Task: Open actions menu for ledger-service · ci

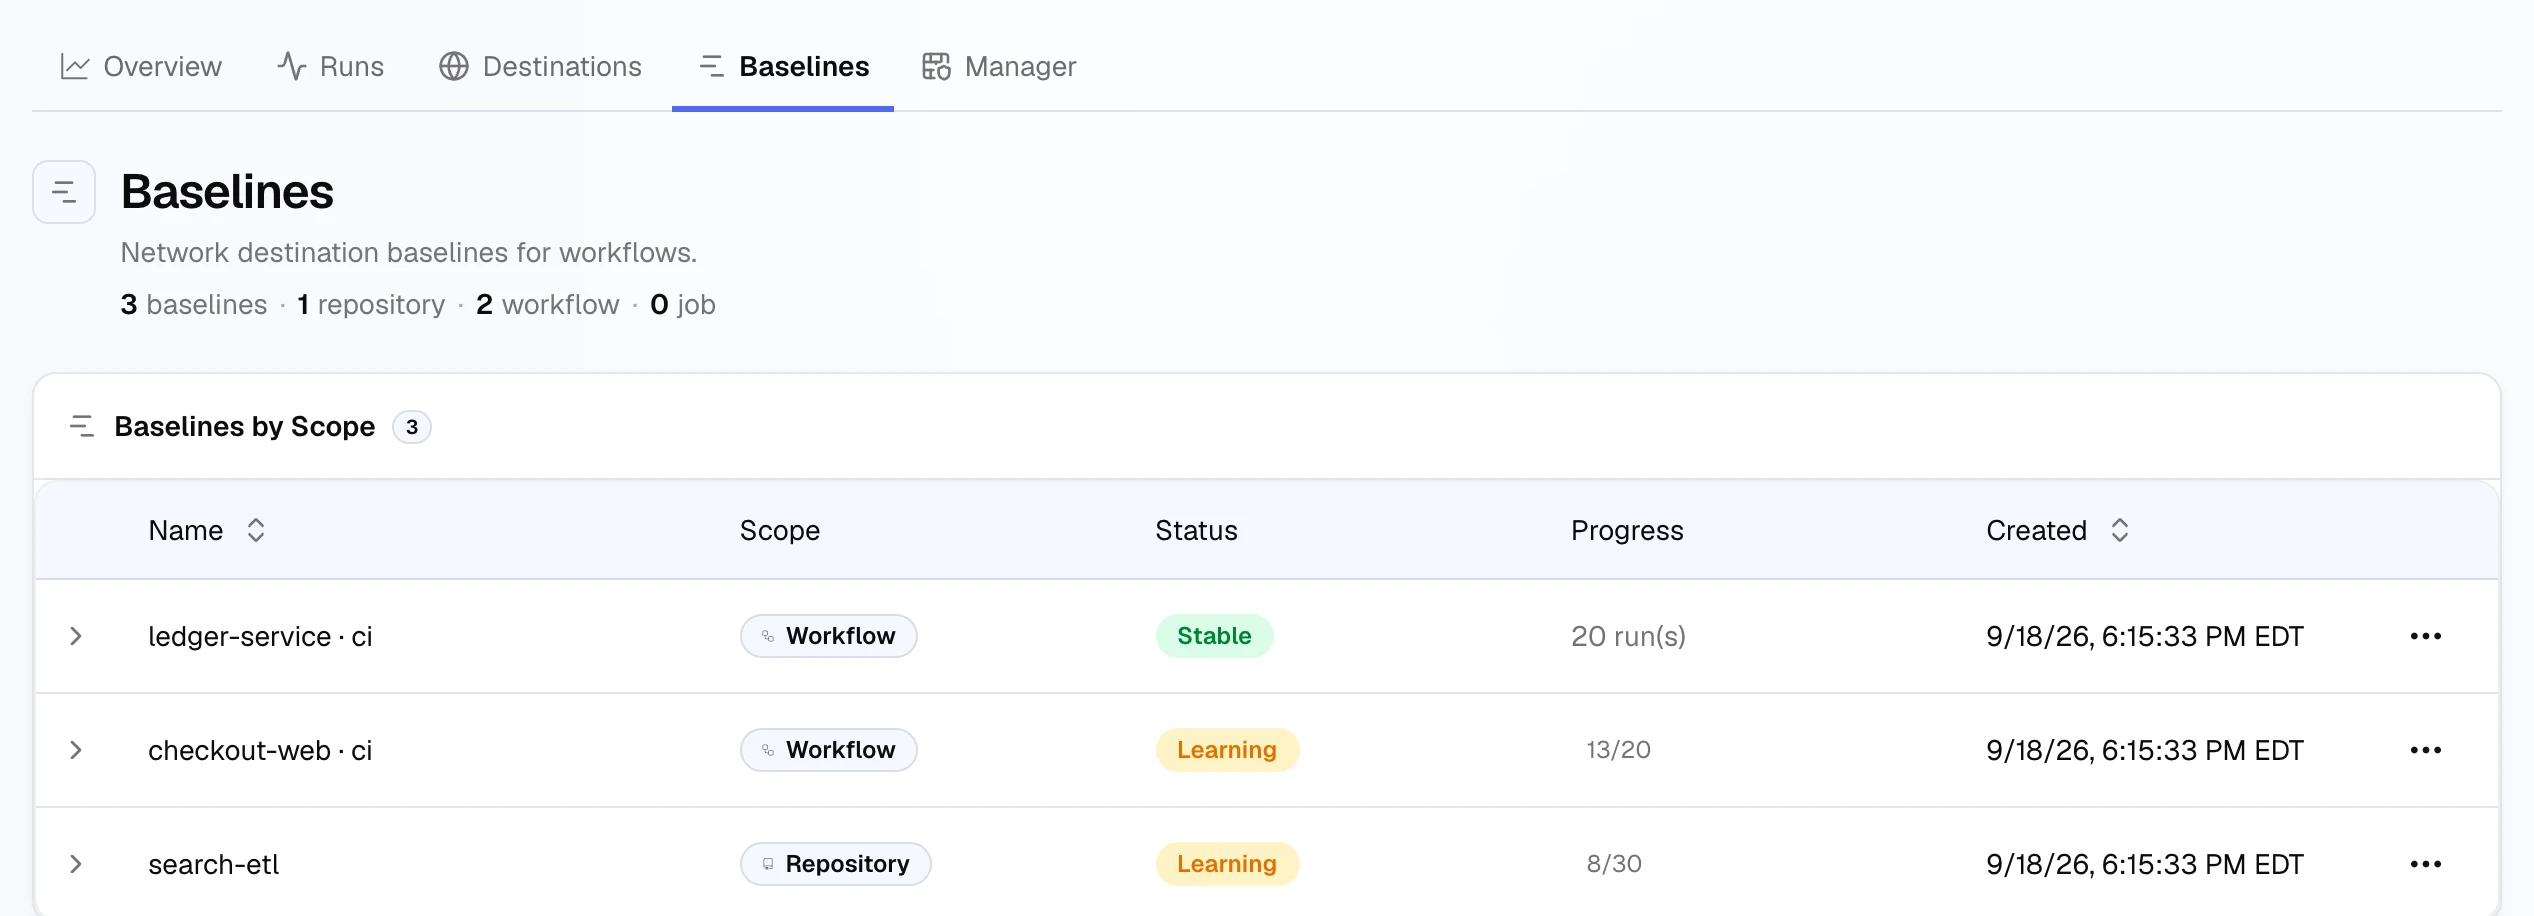Action: point(2426,636)
